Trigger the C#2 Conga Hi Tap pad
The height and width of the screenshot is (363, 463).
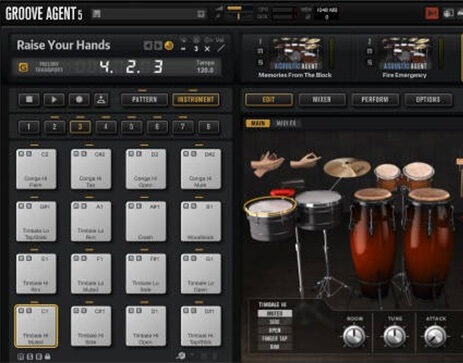pyautogui.click(x=91, y=169)
